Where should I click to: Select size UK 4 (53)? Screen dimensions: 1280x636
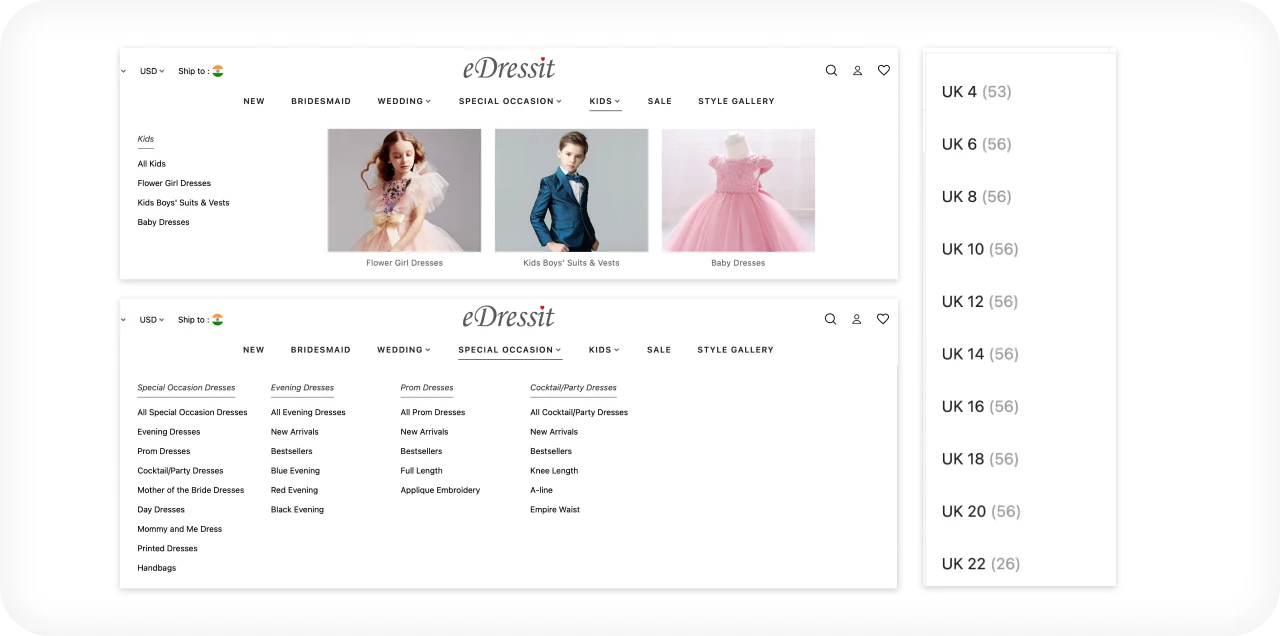pos(976,92)
